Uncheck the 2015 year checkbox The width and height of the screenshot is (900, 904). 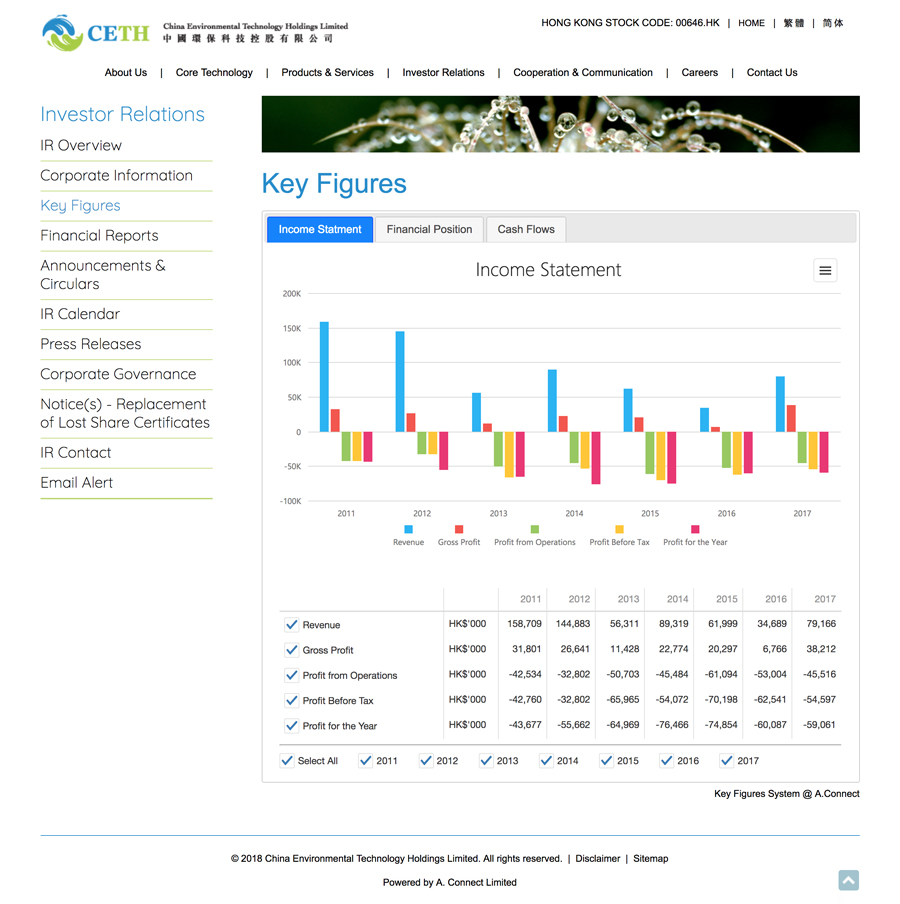pyautogui.click(x=607, y=760)
